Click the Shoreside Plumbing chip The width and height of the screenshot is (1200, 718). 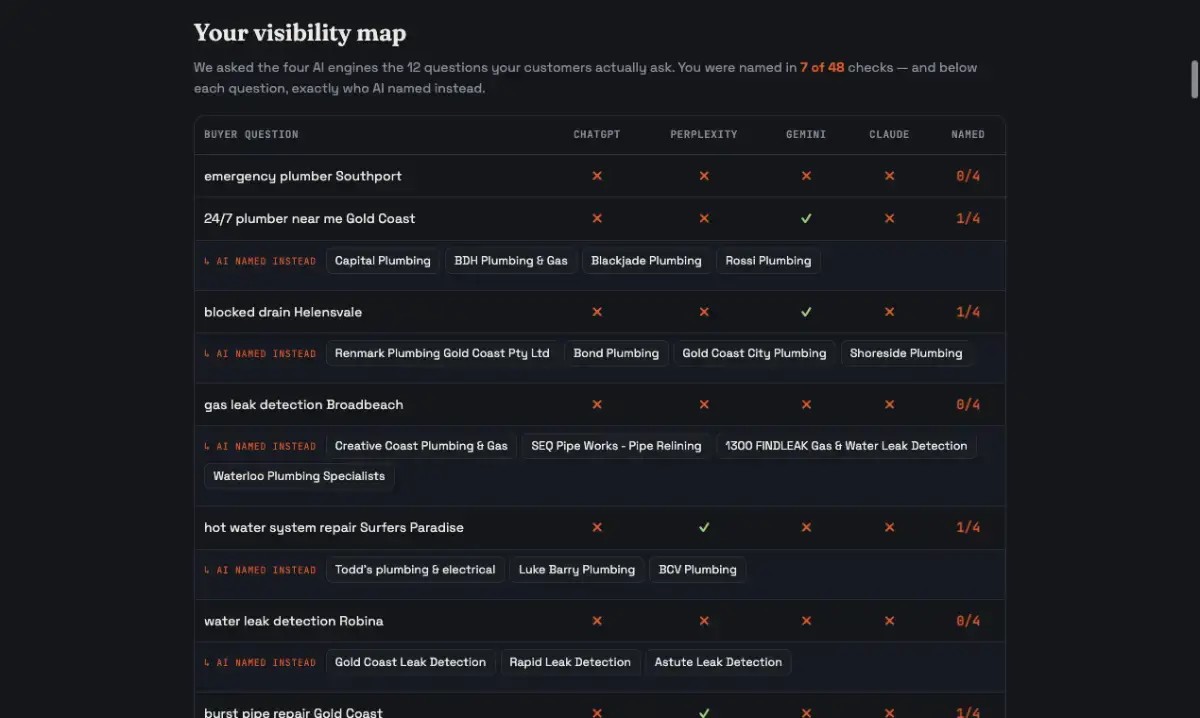(x=906, y=353)
